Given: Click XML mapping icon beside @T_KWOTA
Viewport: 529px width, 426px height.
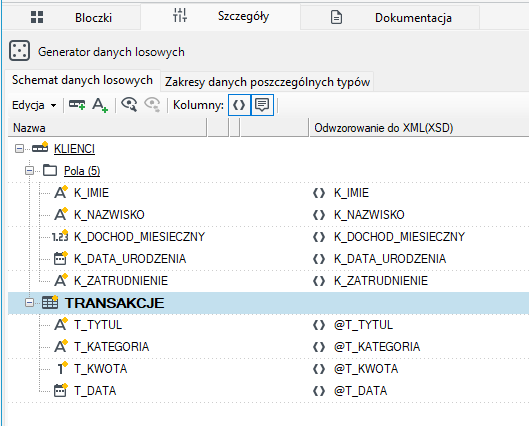Looking at the screenshot, I should click(319, 369).
